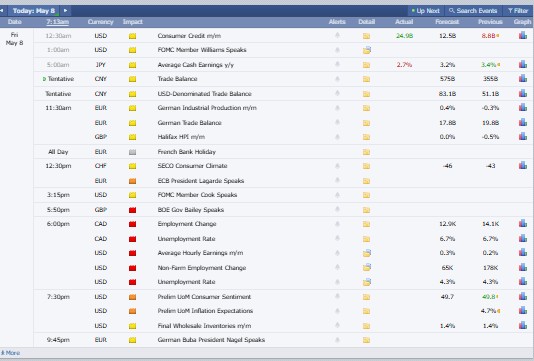Click the Detail column header

pos(366,22)
